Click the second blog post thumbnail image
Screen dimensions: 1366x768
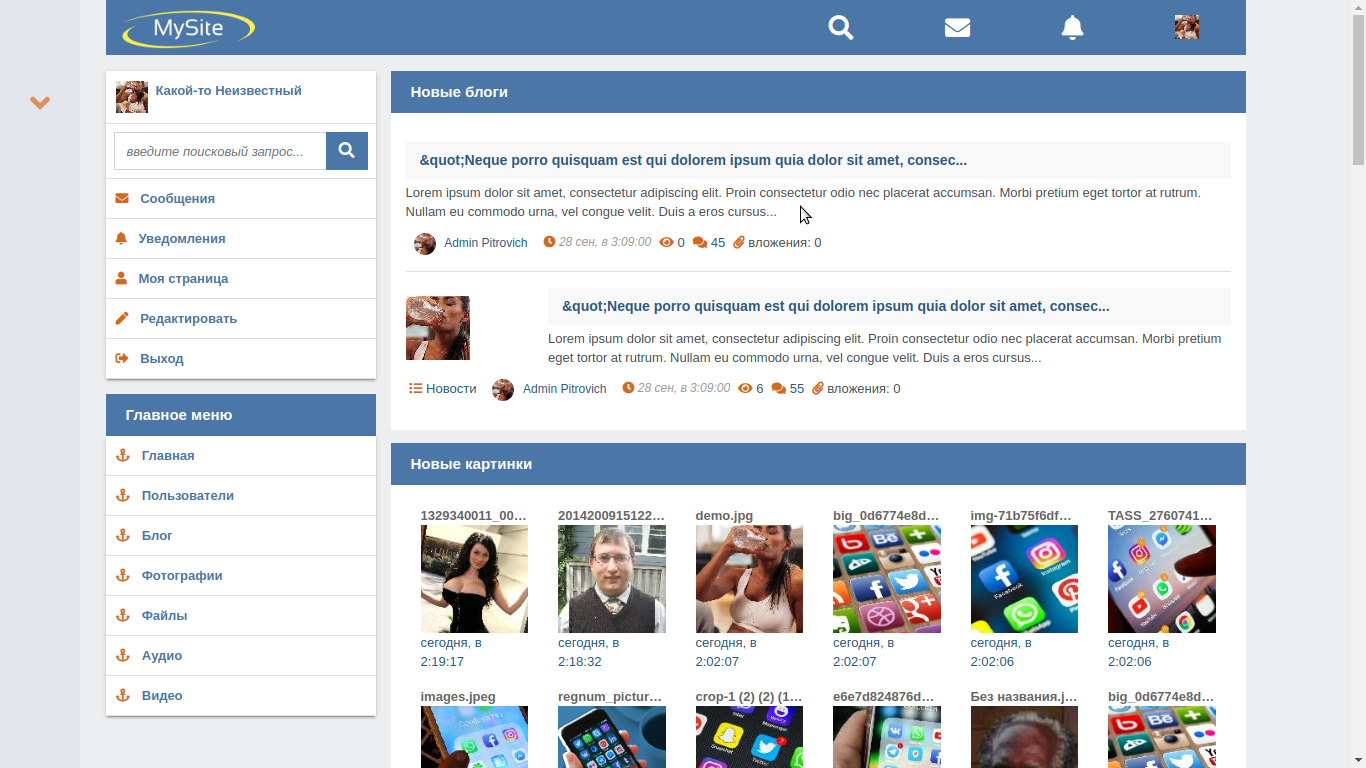click(x=438, y=328)
